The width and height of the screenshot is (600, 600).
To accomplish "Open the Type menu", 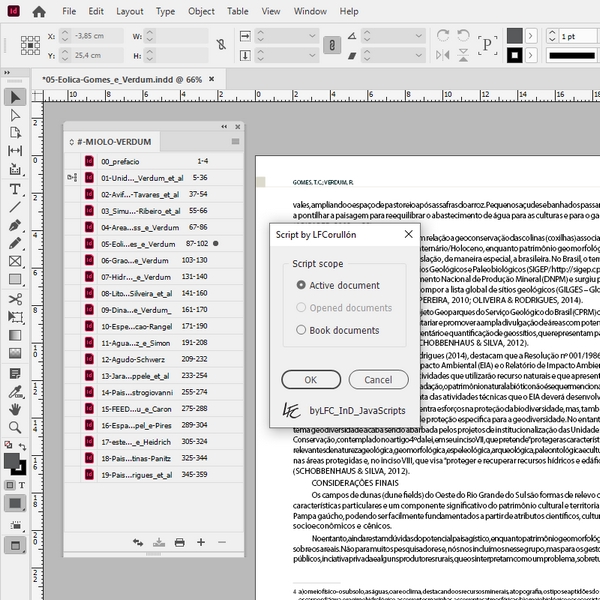I will [x=165, y=11].
